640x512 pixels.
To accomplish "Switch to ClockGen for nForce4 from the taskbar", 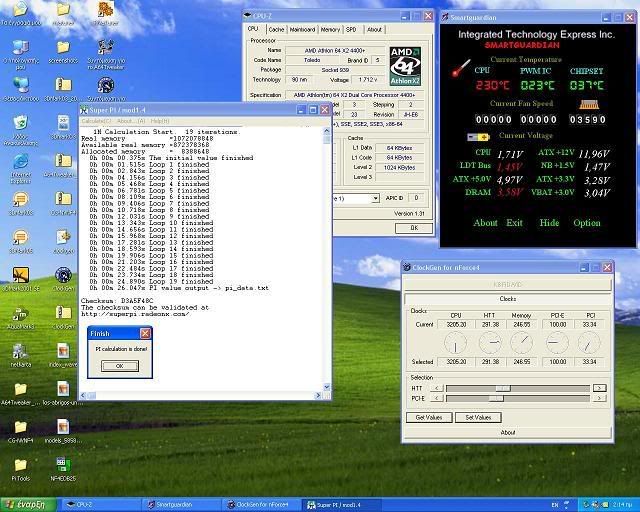I will (x=260, y=505).
